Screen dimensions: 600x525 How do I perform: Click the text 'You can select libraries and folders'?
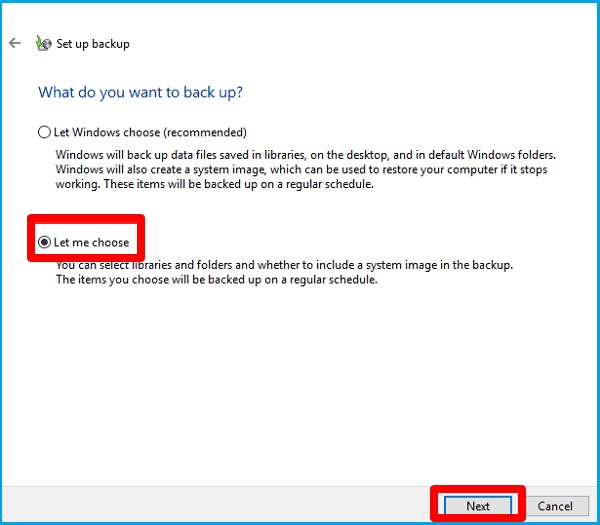(144, 265)
